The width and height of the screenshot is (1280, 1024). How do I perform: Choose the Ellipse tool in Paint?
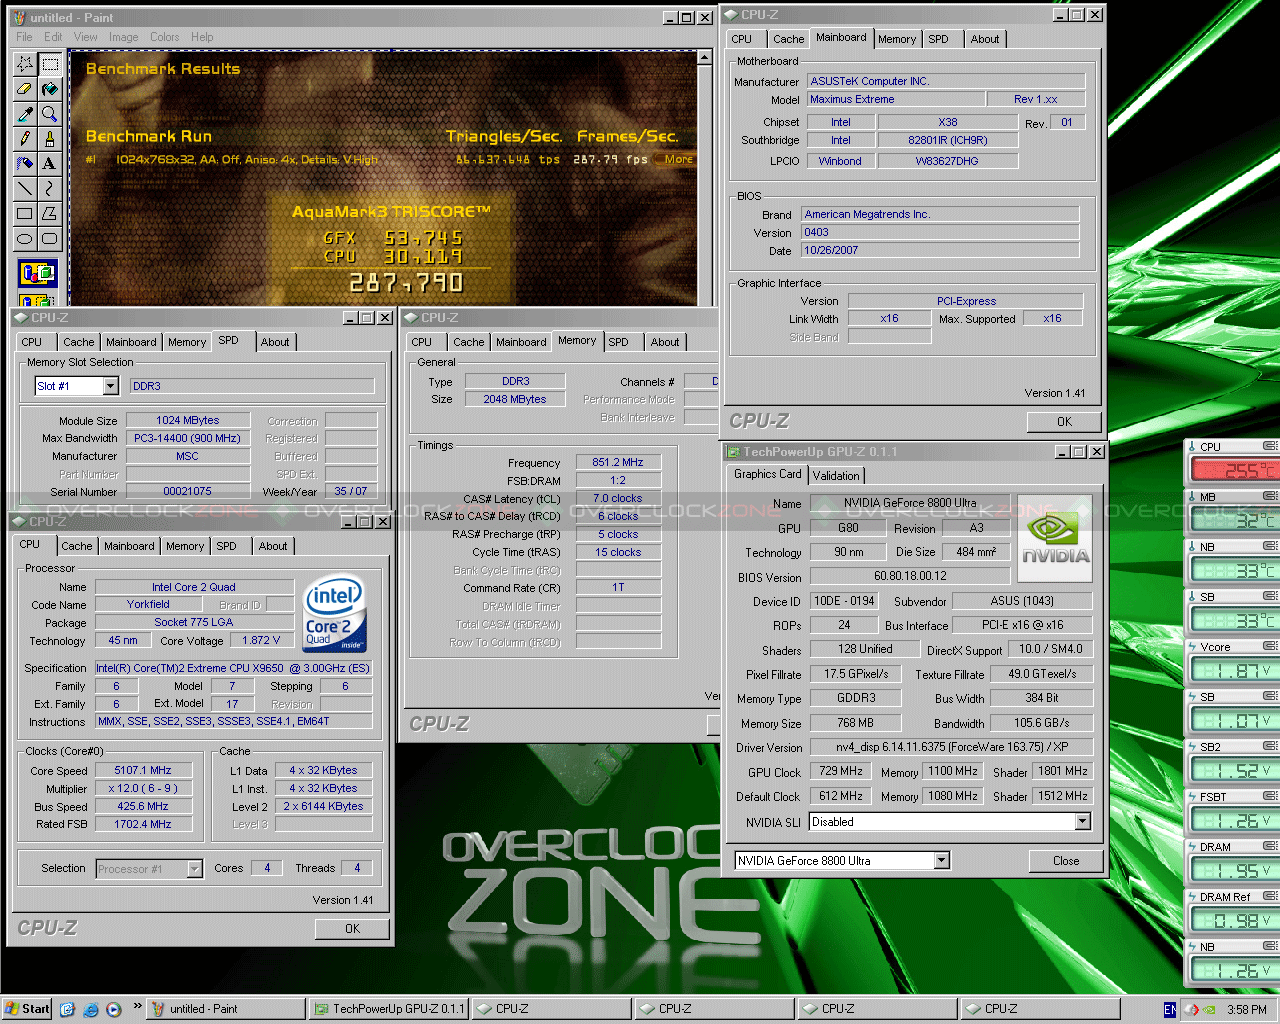click(25, 238)
